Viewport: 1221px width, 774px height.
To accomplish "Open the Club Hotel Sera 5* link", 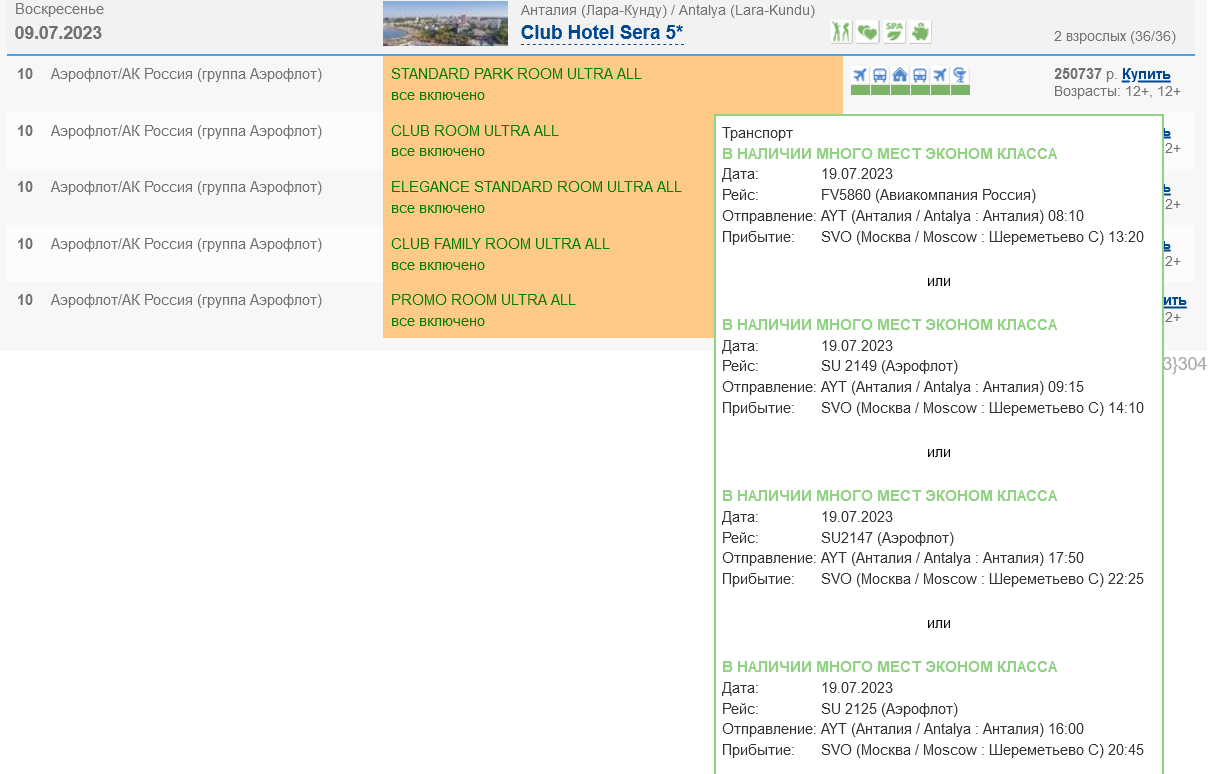I will click(602, 33).
